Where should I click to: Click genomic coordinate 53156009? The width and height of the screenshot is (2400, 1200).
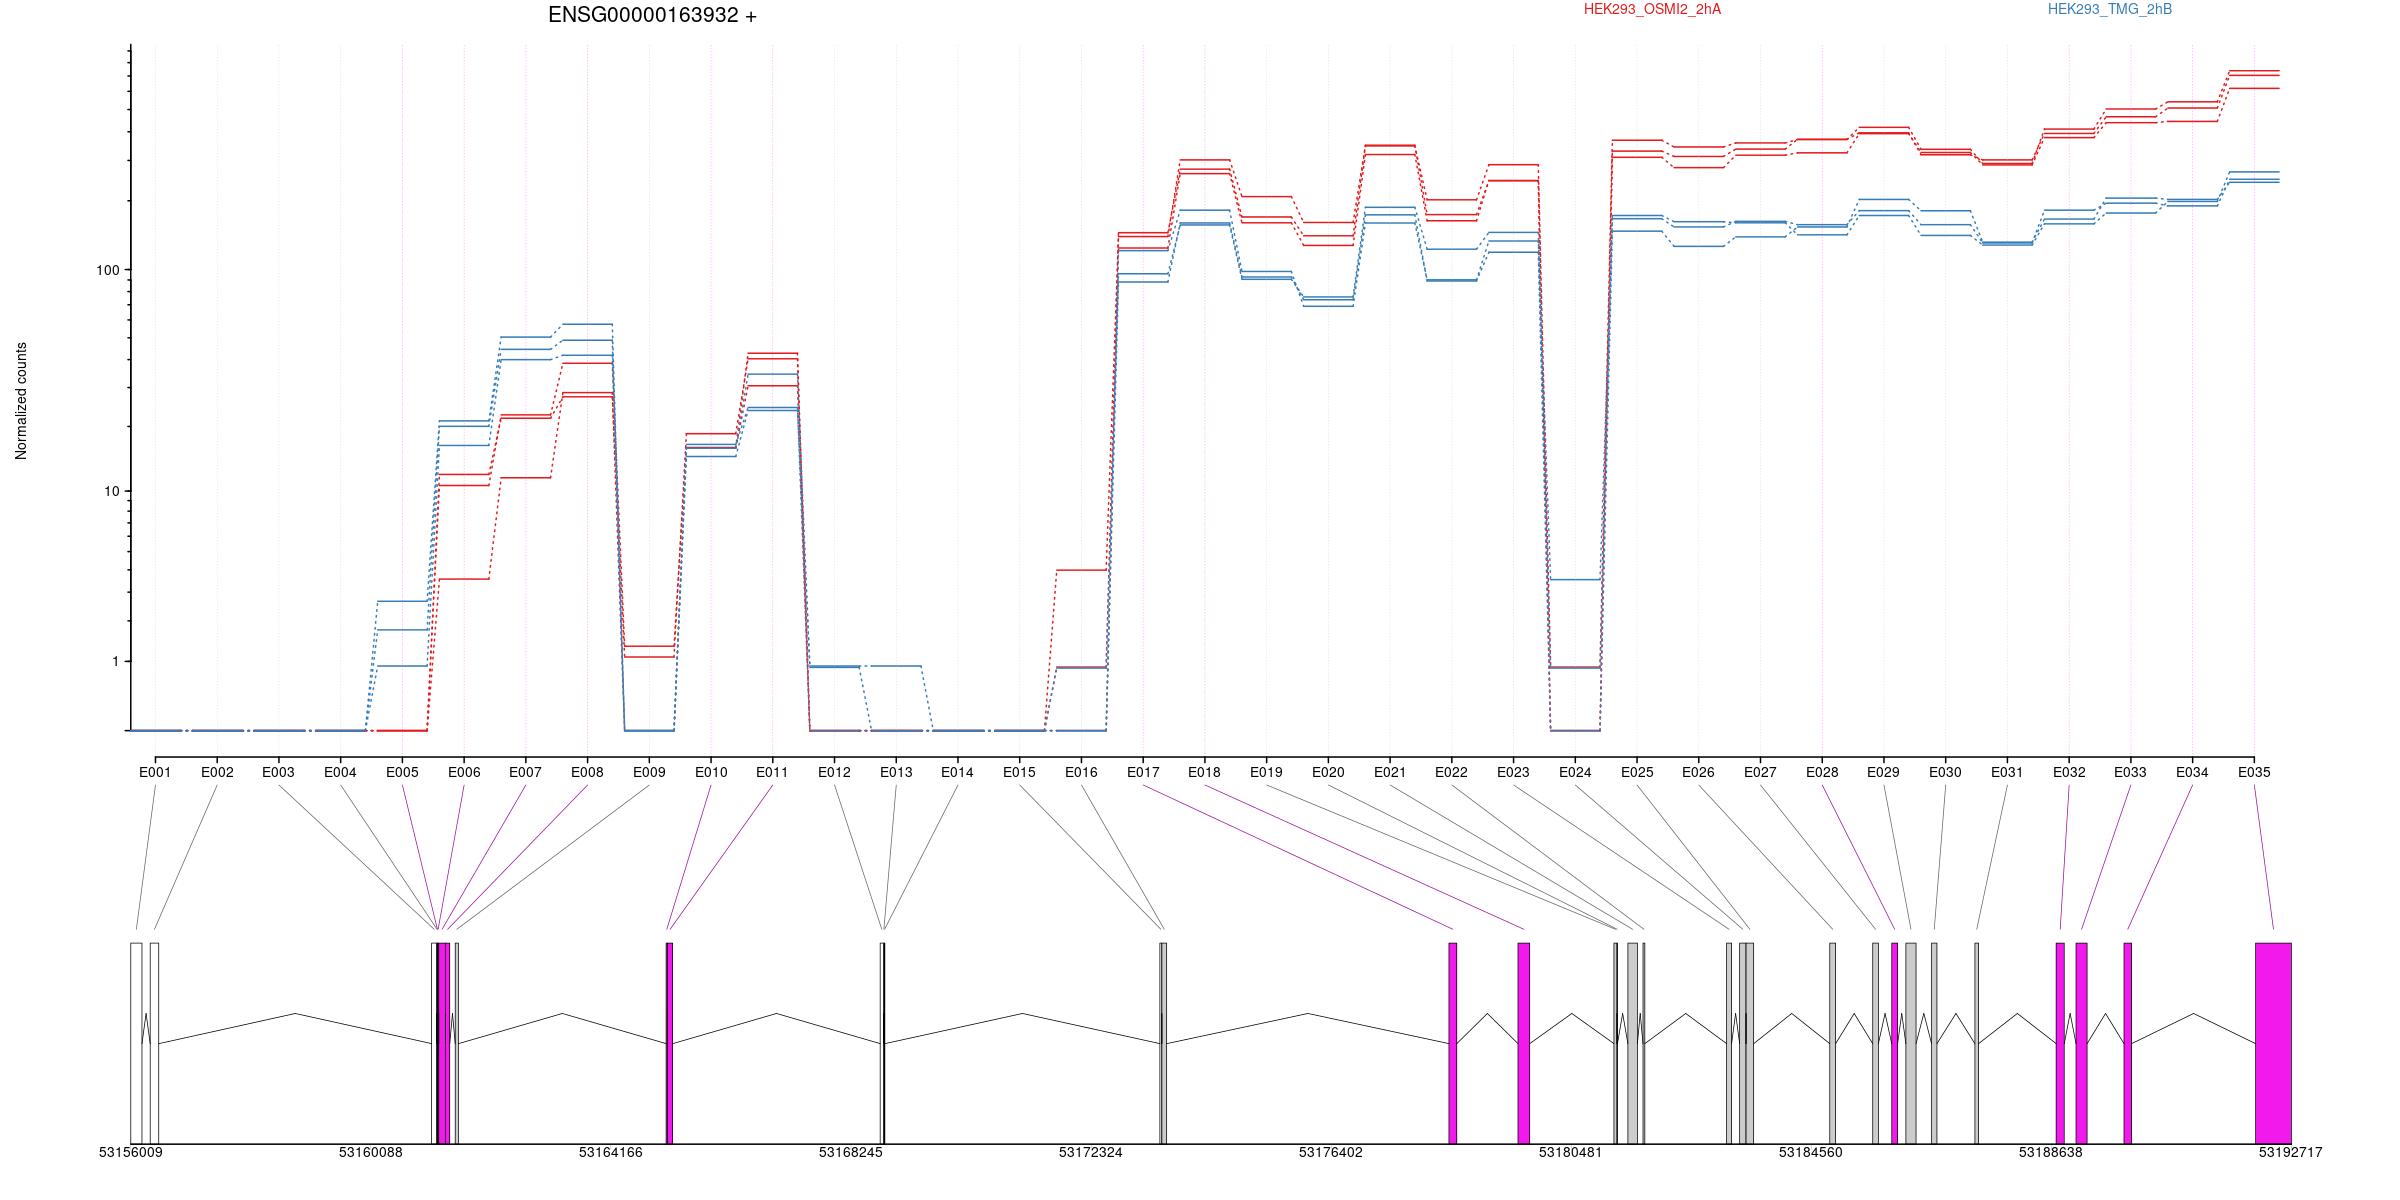[131, 1152]
